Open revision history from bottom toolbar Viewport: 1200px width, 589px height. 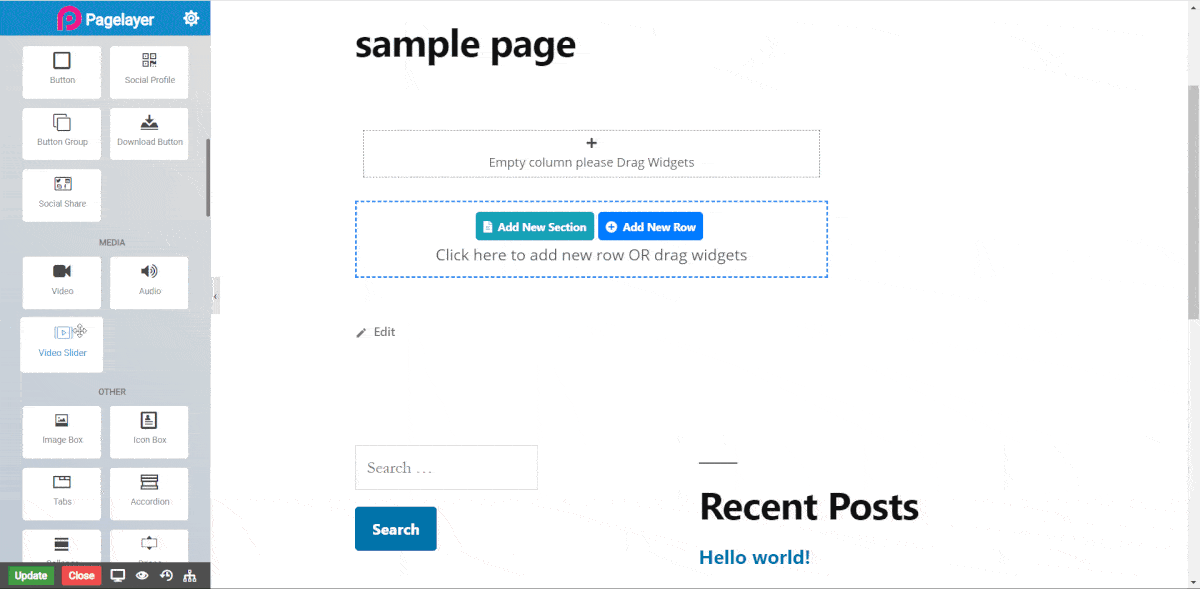click(x=165, y=576)
